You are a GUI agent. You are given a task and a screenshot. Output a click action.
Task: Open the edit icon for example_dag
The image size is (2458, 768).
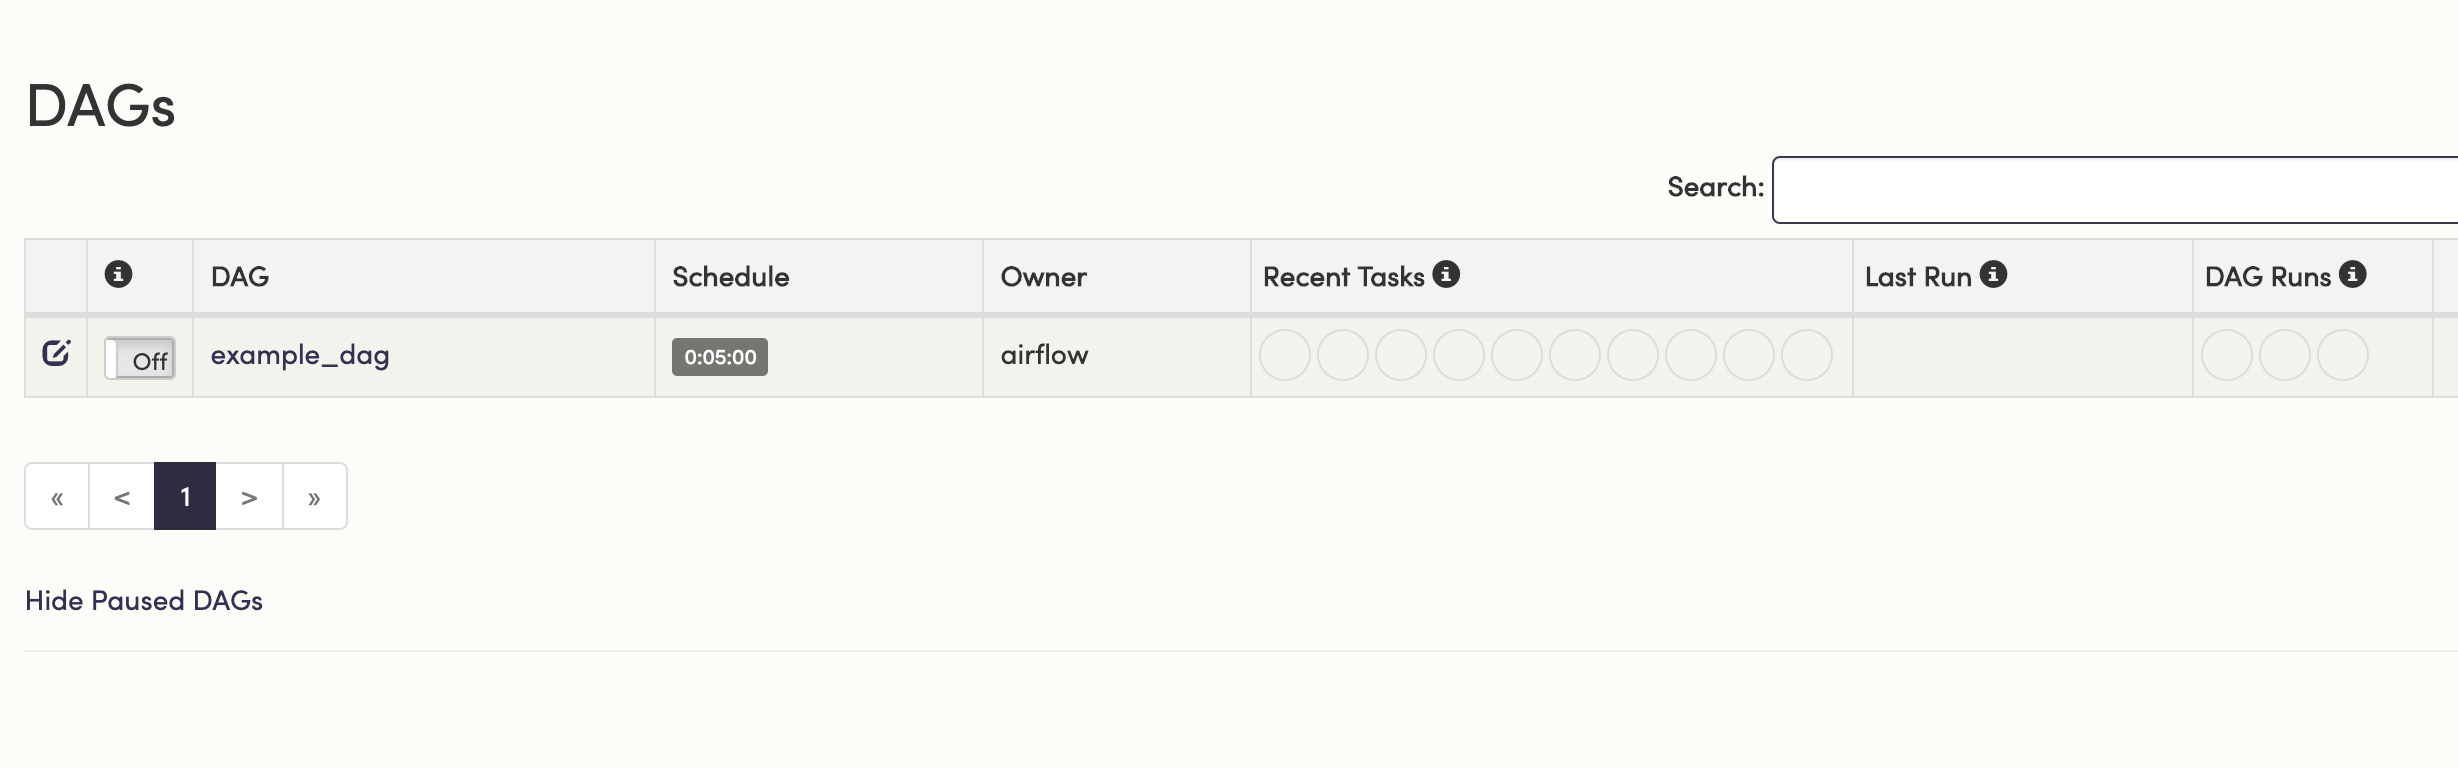(x=56, y=352)
